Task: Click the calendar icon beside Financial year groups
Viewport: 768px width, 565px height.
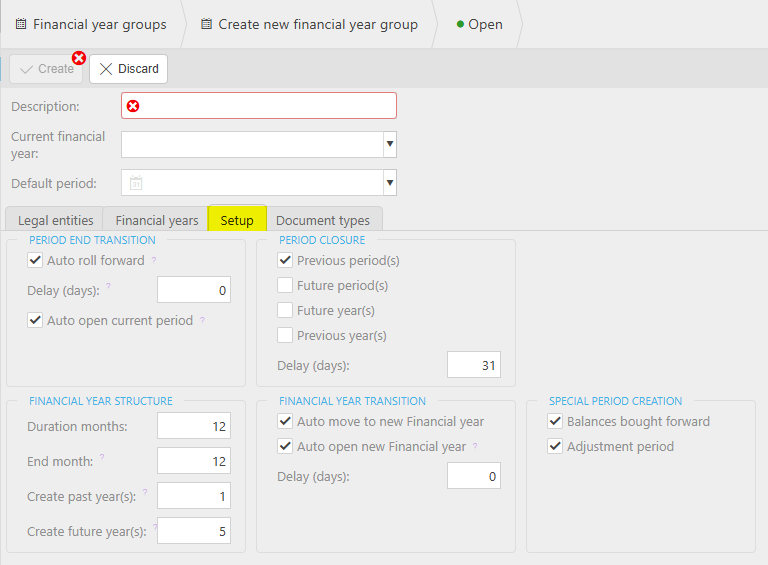Action: click(x=21, y=24)
